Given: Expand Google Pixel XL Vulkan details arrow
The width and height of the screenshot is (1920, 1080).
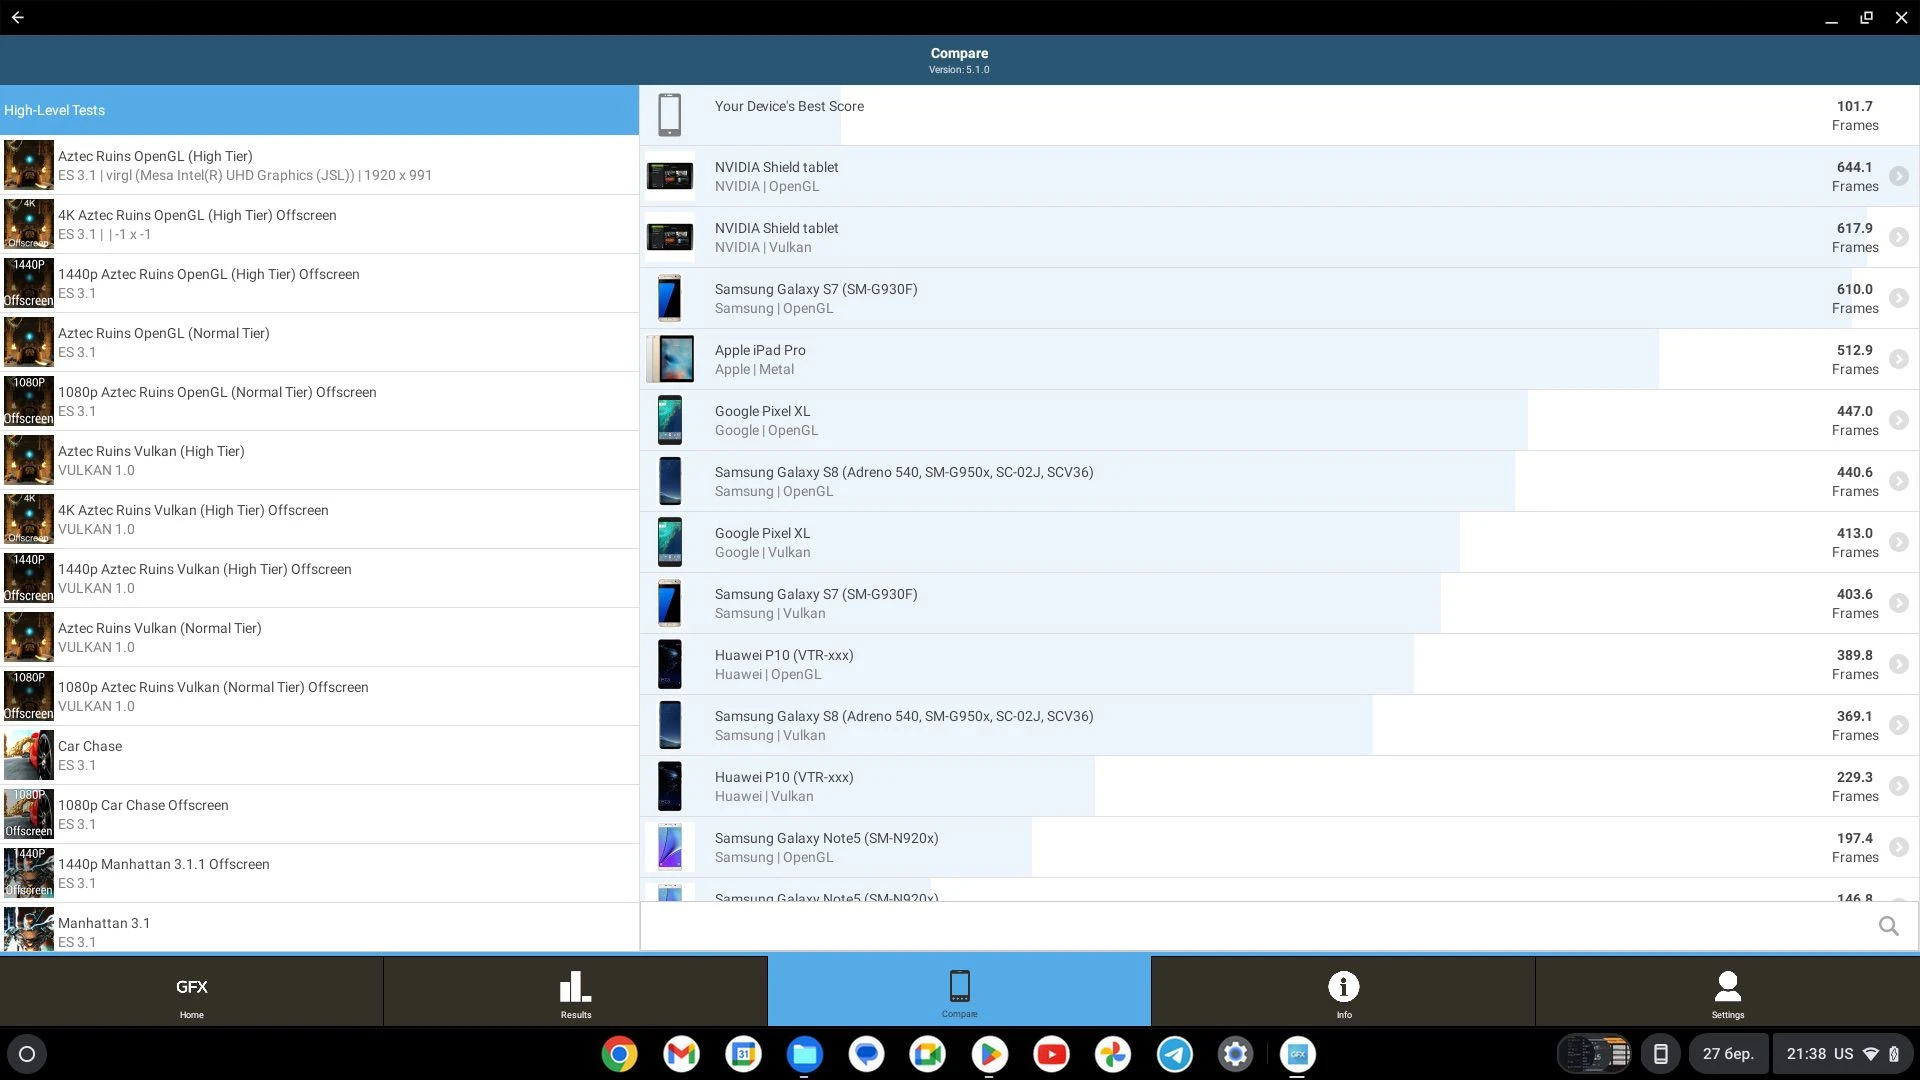Looking at the screenshot, I should click(1898, 542).
